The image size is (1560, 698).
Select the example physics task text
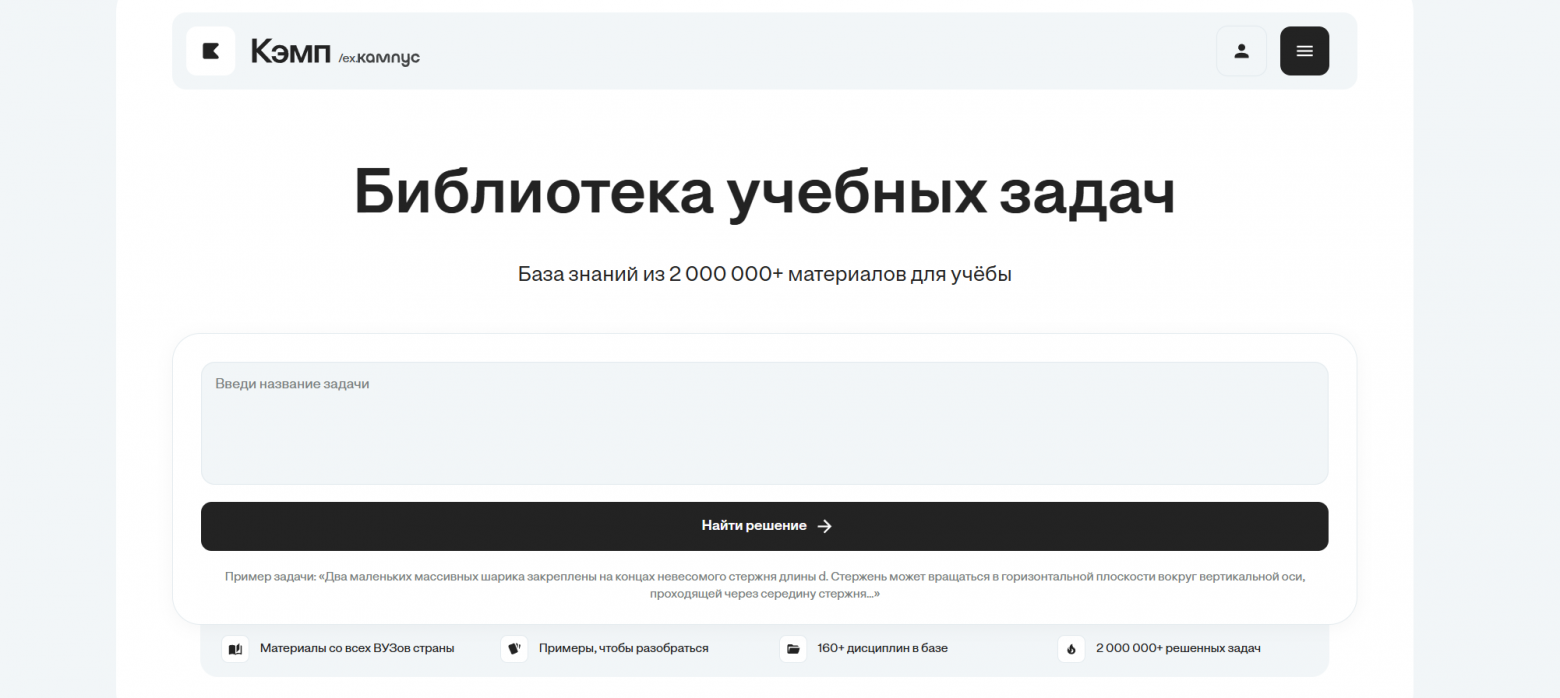[x=764, y=583]
